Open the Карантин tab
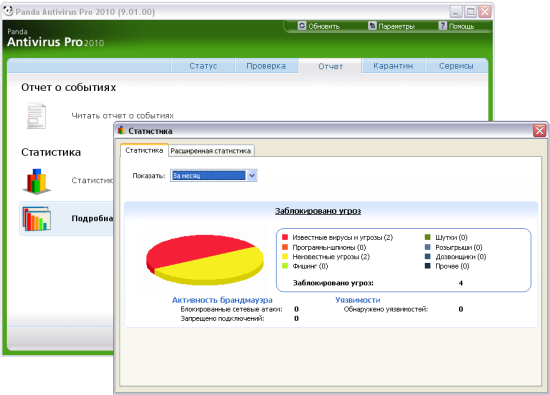The image size is (550, 395). tap(393, 66)
